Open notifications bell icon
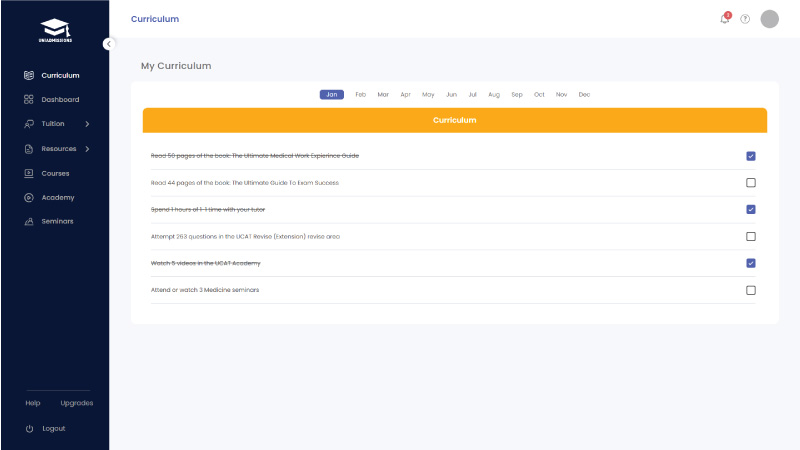The image size is (800, 450). (725, 19)
